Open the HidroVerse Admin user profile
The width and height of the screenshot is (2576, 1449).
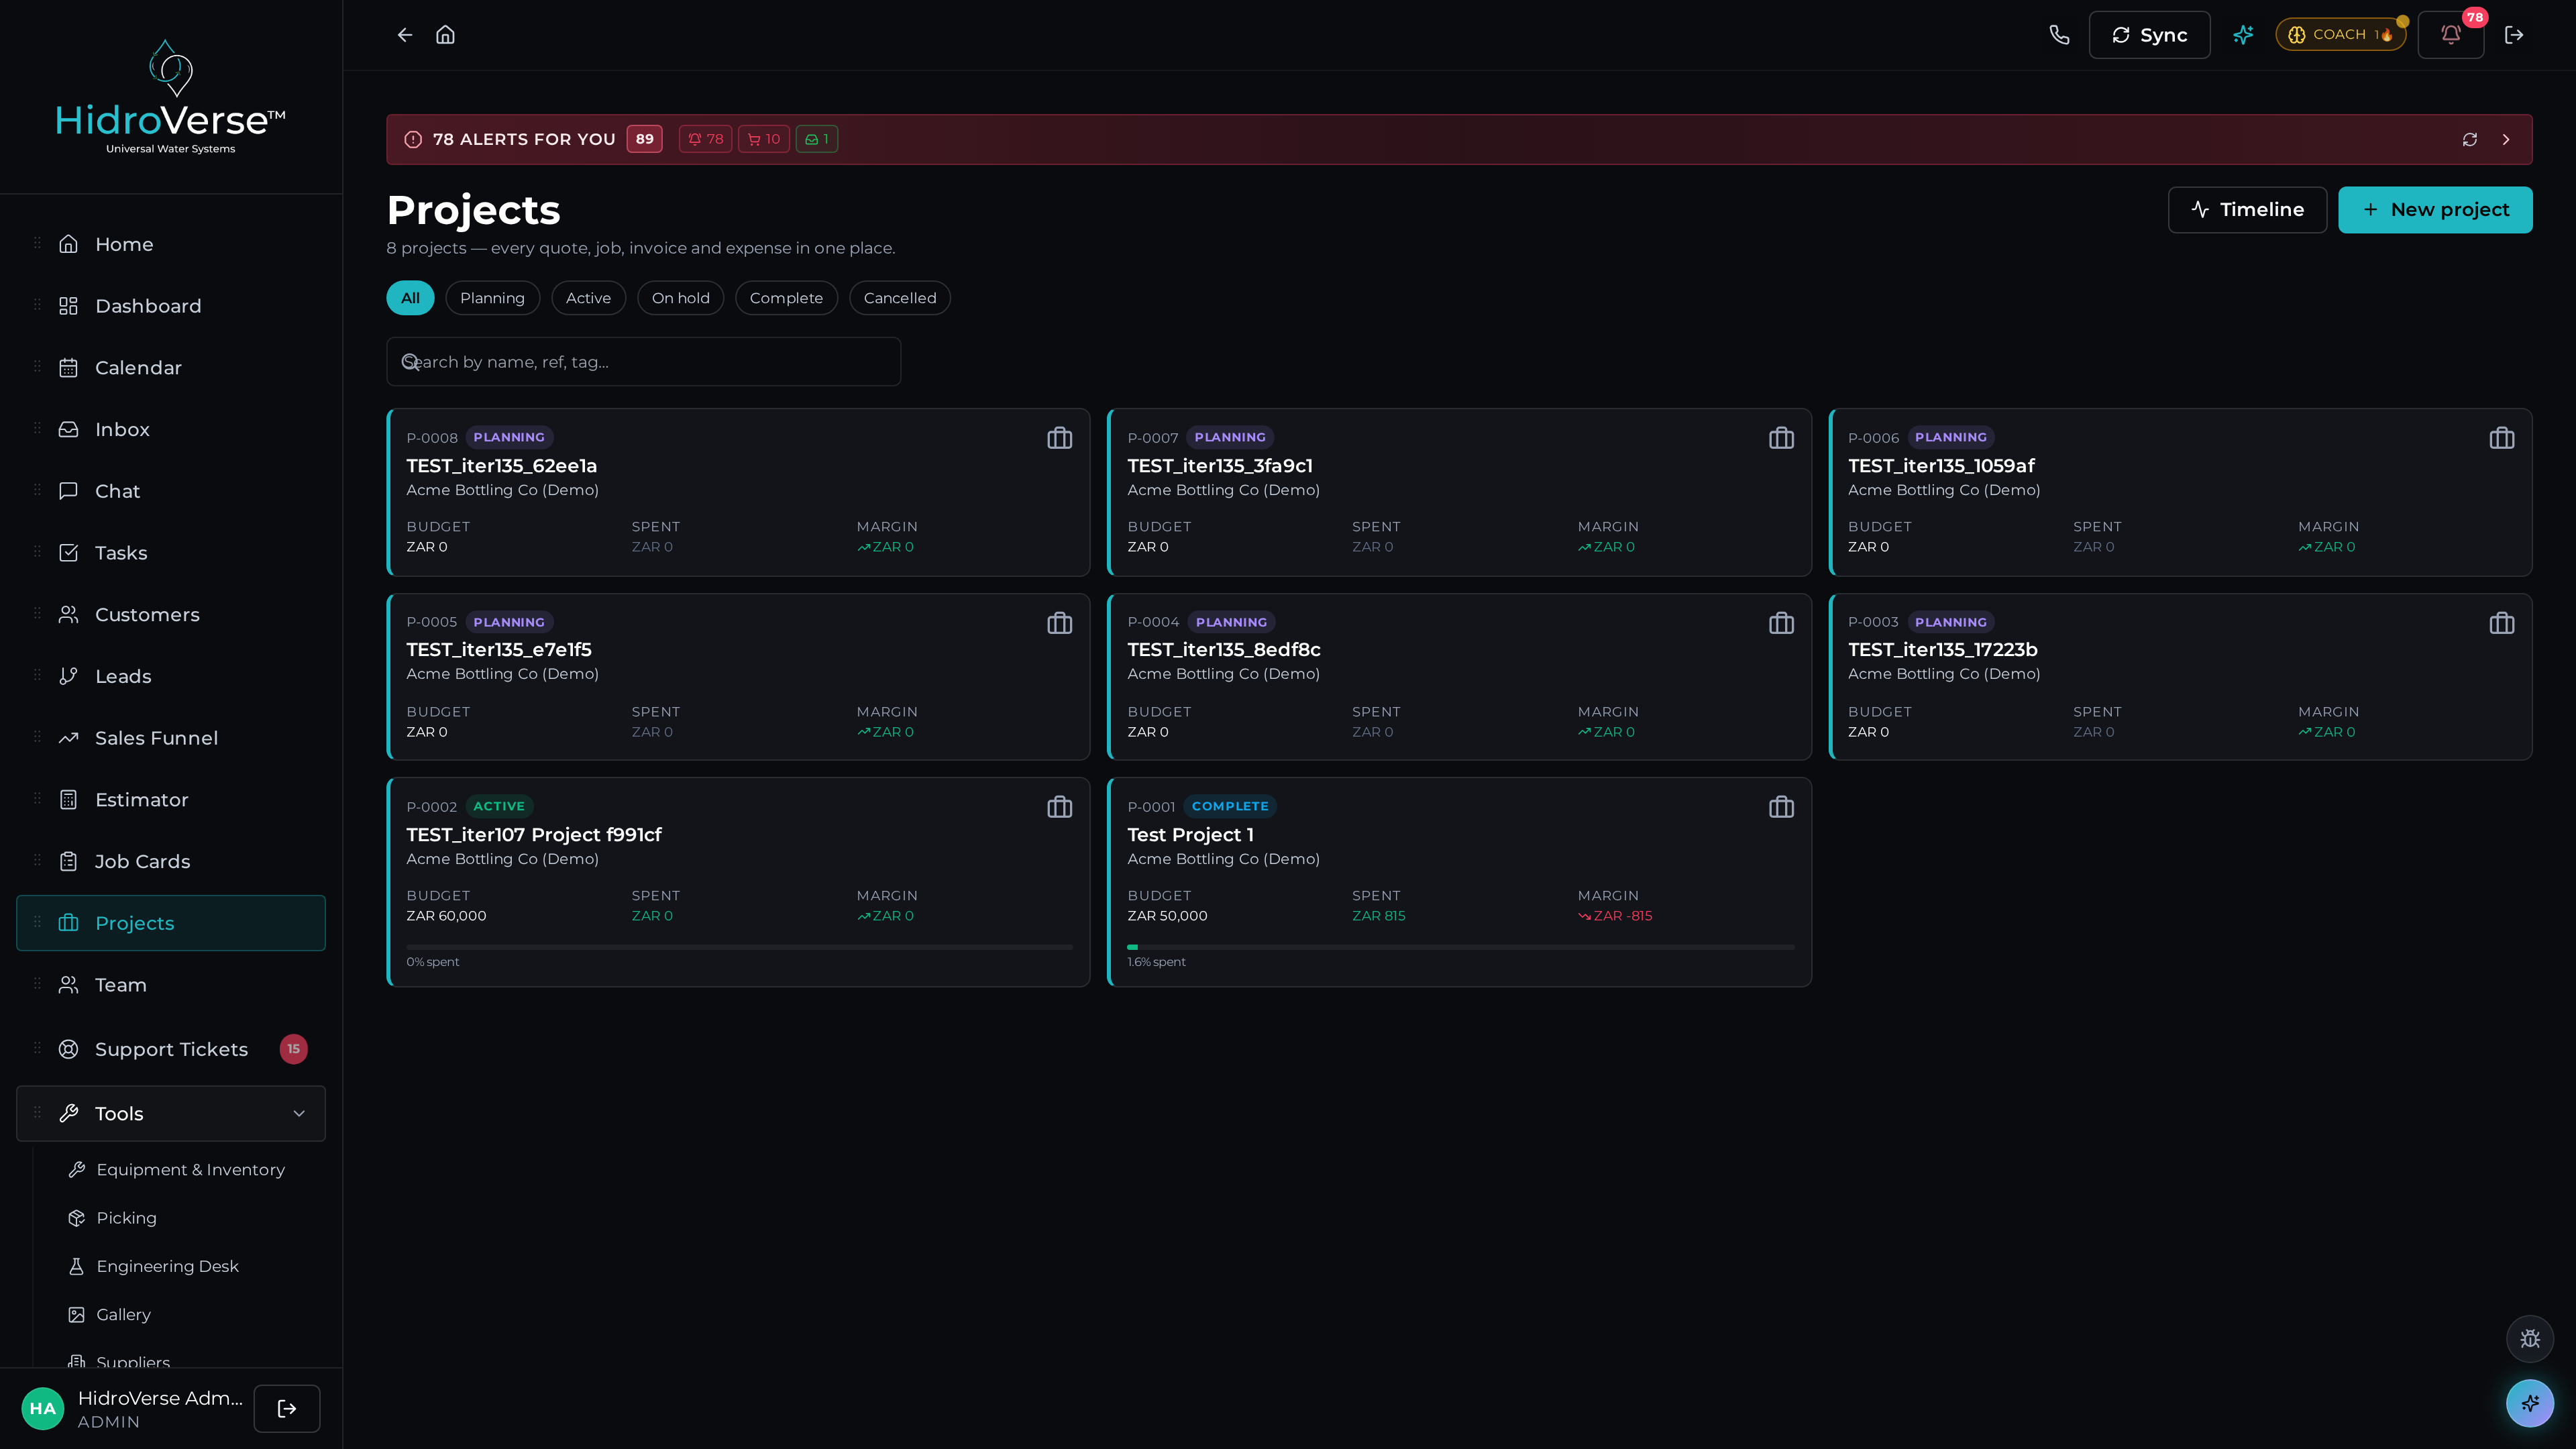132,1408
